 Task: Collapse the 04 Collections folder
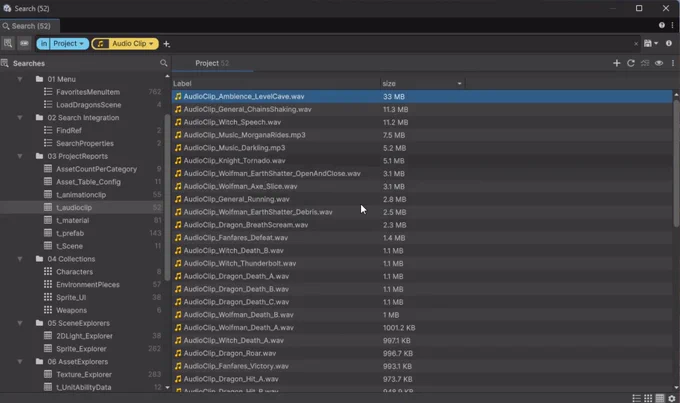20,259
